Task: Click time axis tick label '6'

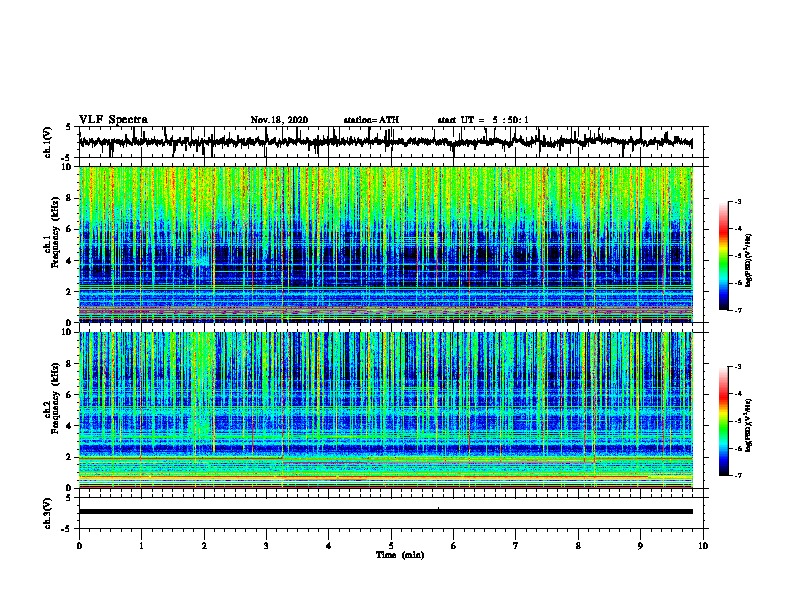Action: tap(454, 546)
